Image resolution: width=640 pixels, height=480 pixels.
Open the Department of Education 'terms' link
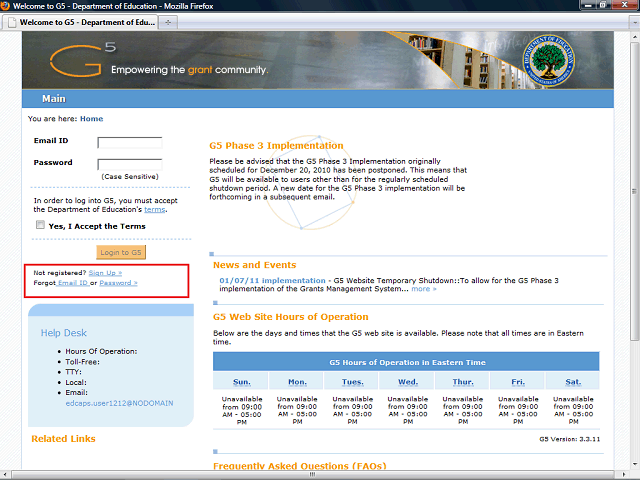(155, 210)
